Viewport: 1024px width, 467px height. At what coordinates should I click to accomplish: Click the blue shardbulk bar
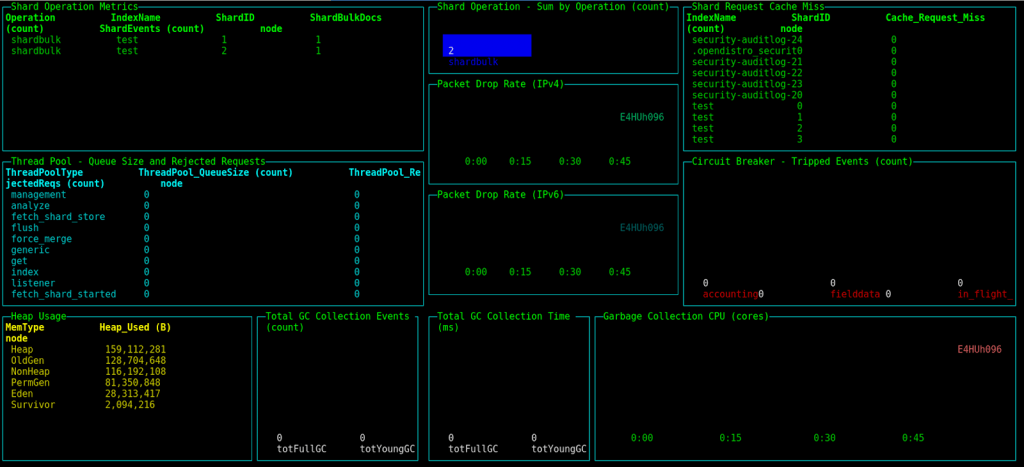coord(487,45)
